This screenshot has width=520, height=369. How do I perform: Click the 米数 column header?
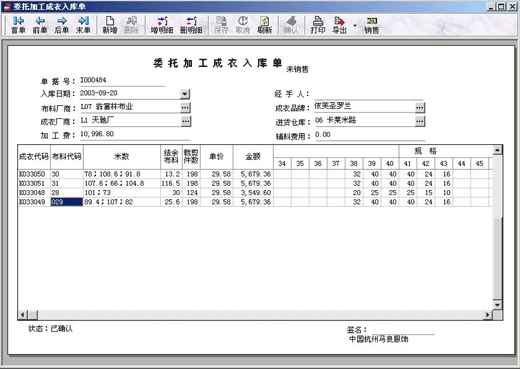click(122, 157)
